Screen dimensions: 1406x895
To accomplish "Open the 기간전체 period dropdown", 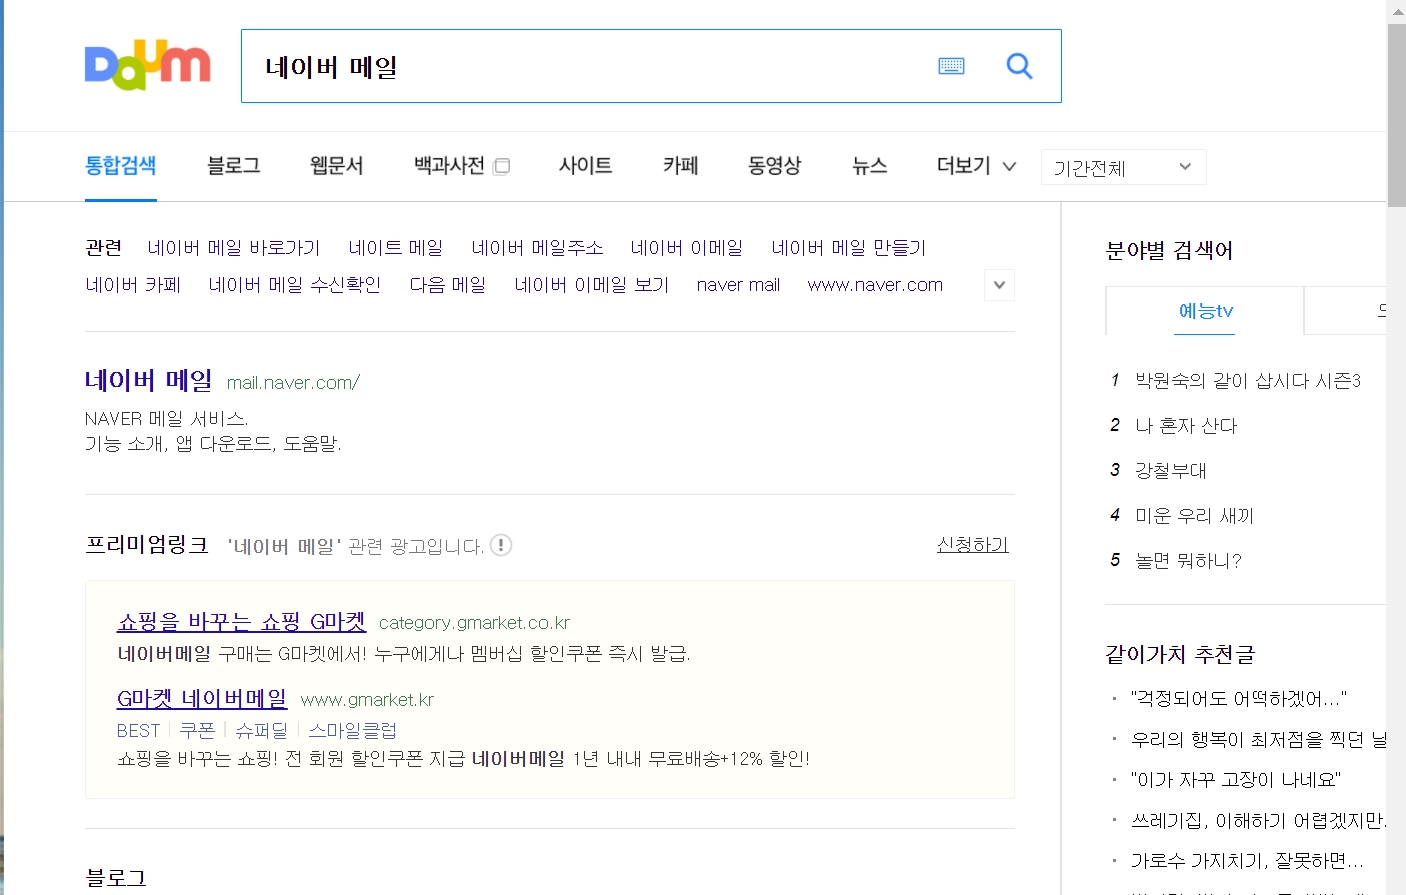I will (x=1123, y=167).
